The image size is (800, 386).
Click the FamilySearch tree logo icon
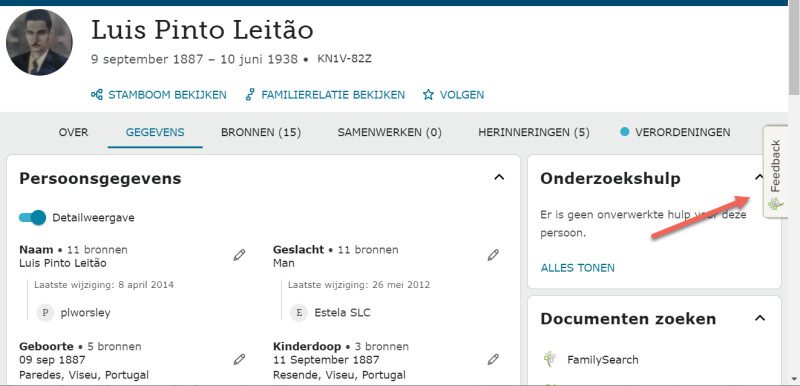pyautogui.click(x=549, y=359)
